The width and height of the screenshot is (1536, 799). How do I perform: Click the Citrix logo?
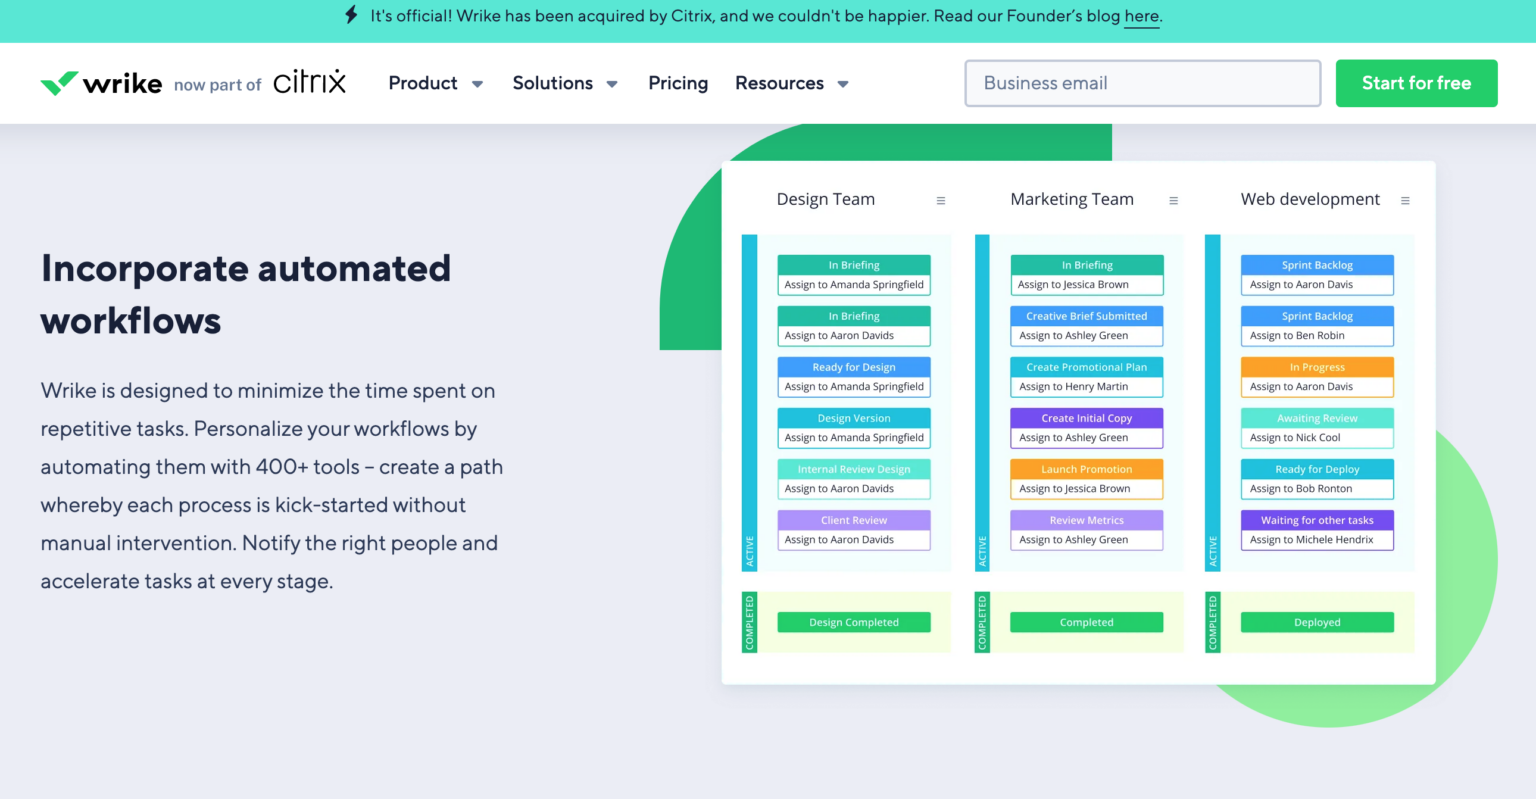point(309,82)
